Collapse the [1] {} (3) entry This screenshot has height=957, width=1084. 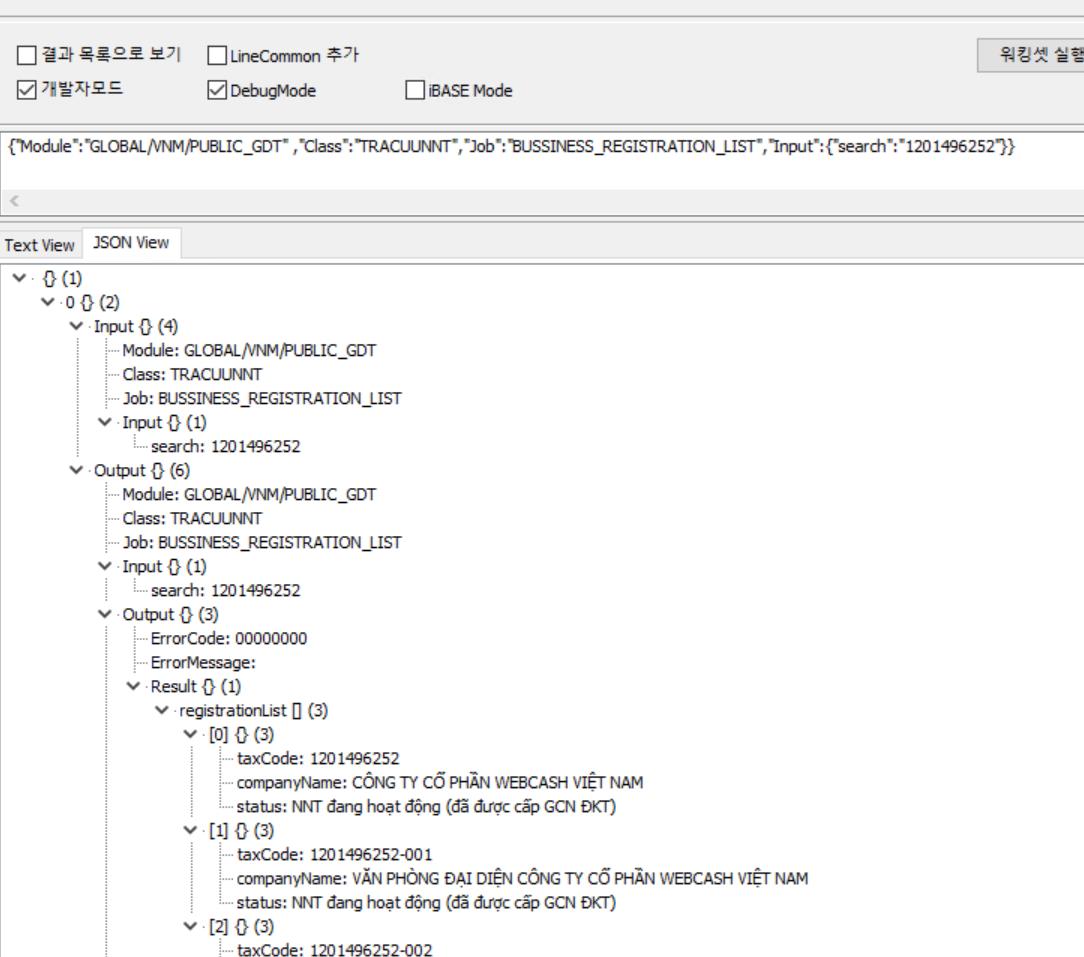[190, 830]
